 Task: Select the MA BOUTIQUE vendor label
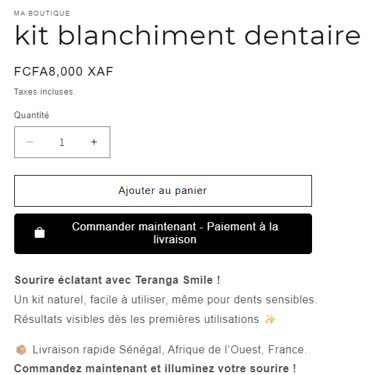coord(42,14)
